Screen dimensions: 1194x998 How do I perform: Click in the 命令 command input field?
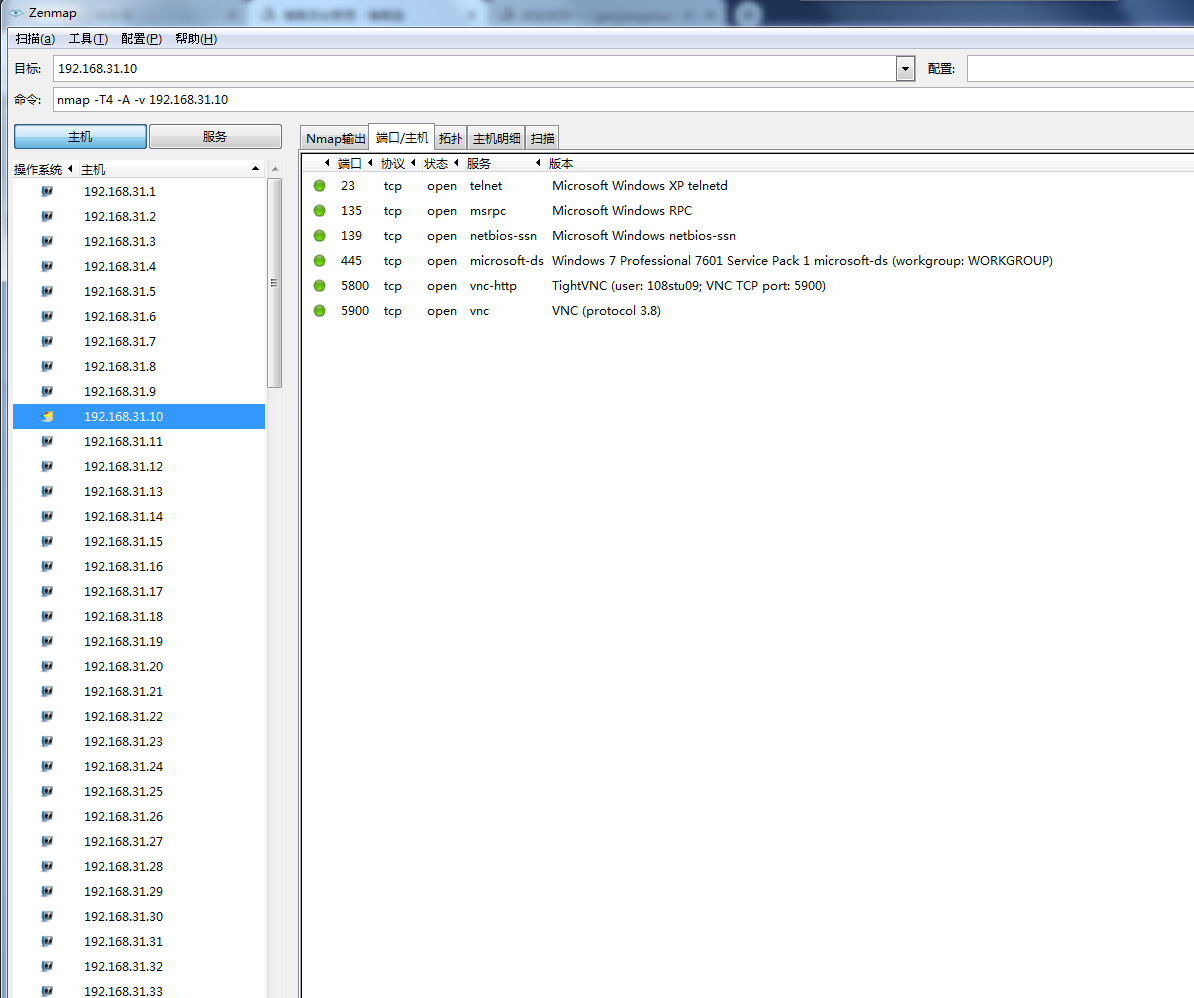point(624,100)
